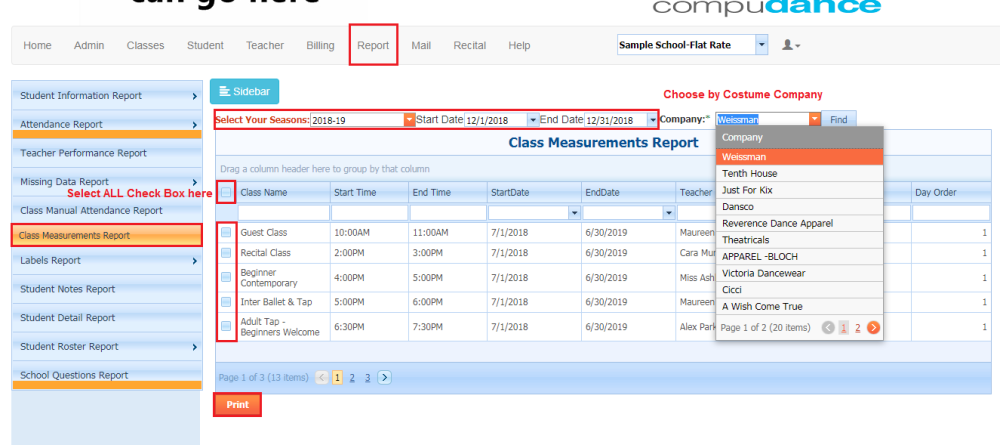
Task: Open Student Detail Report
Action: pyautogui.click(x=107, y=317)
